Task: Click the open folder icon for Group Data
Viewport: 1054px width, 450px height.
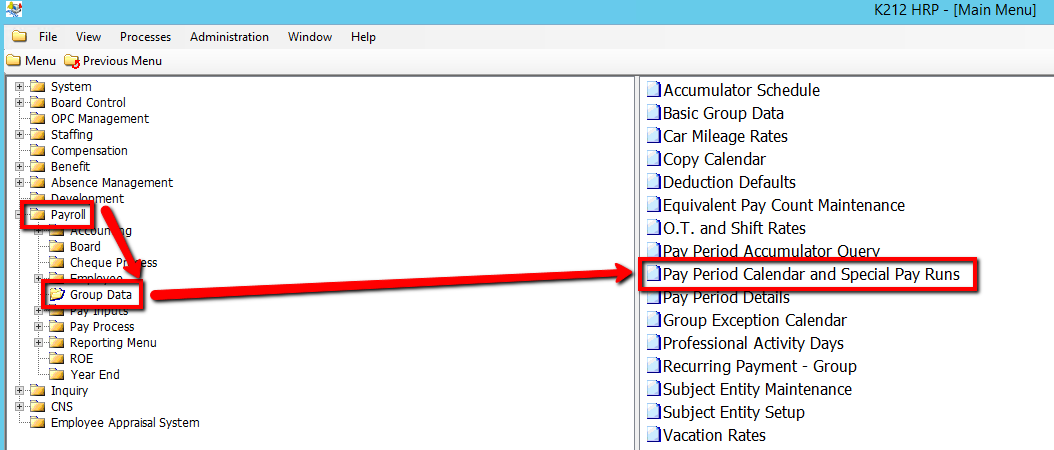Action: click(x=57, y=295)
